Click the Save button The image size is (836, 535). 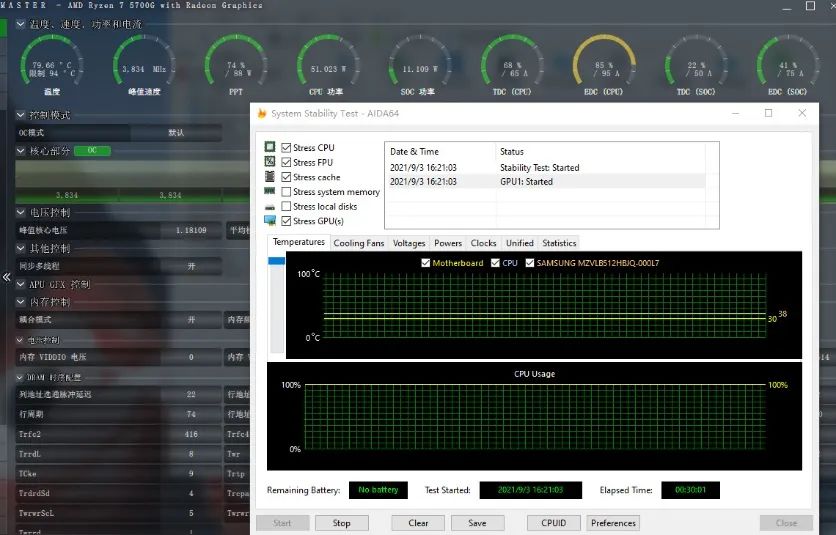[x=477, y=523]
